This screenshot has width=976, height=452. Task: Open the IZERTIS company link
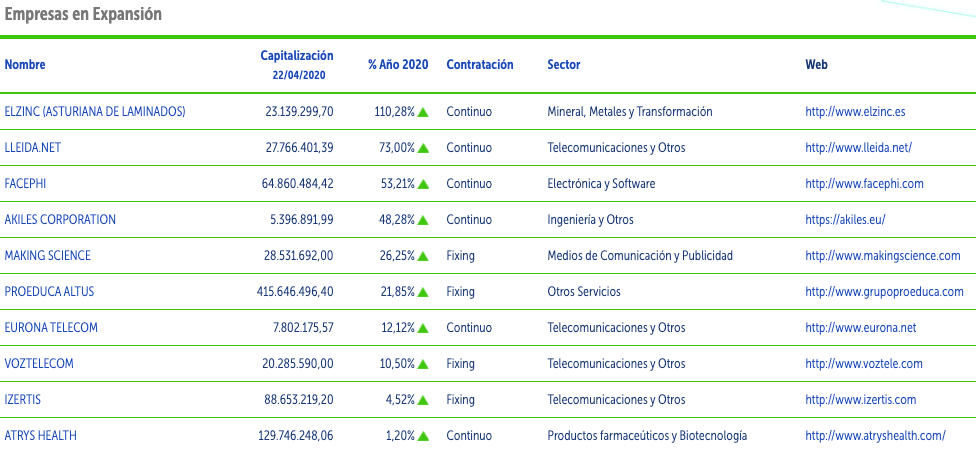pyautogui.click(x=23, y=400)
